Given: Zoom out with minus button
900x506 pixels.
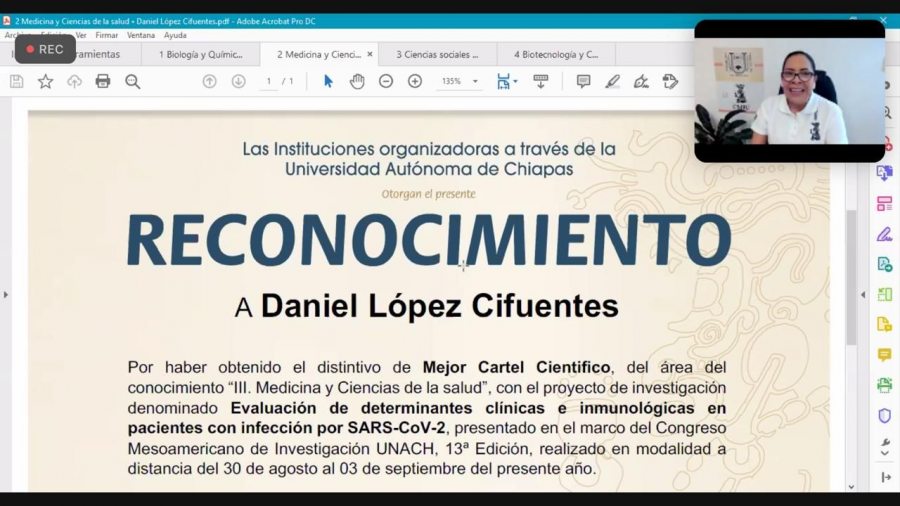Looking at the screenshot, I should tap(386, 81).
